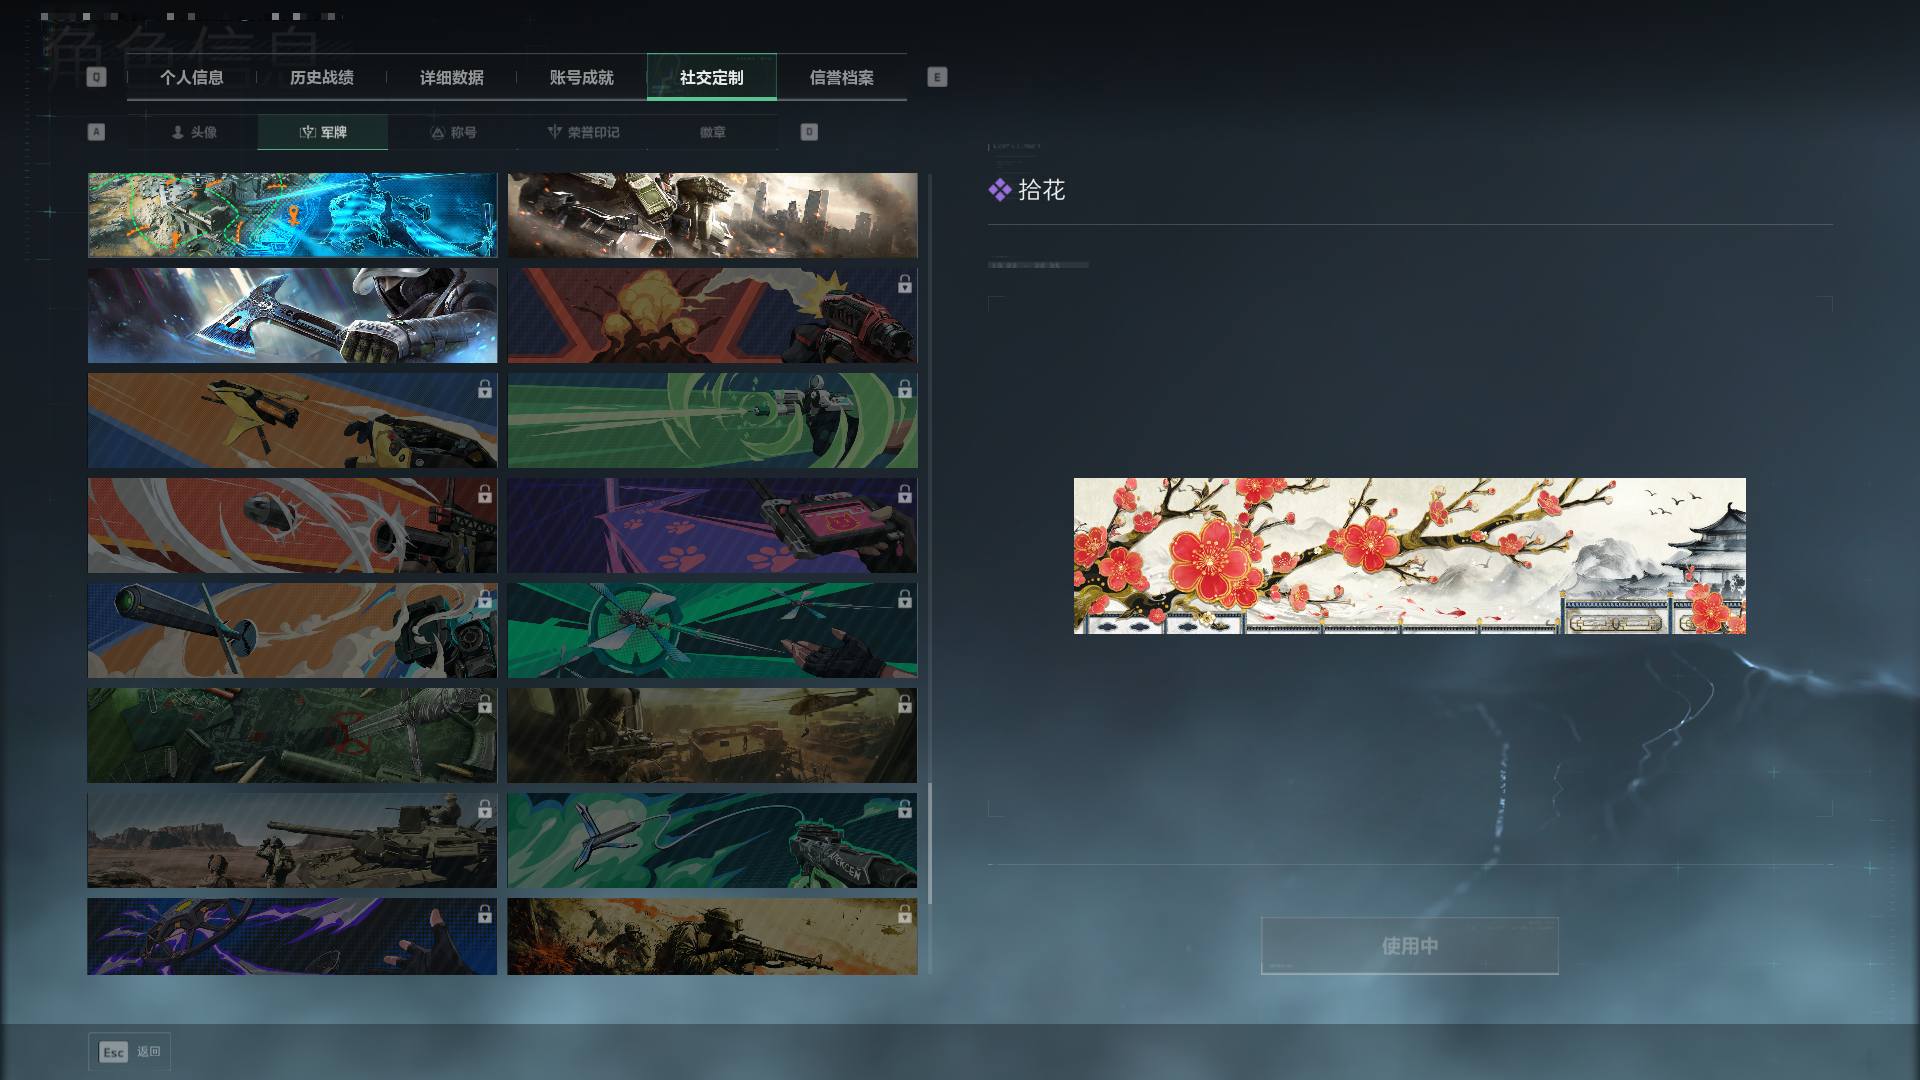
Task: Open the 信誉档案 tab
Action: [x=842, y=77]
